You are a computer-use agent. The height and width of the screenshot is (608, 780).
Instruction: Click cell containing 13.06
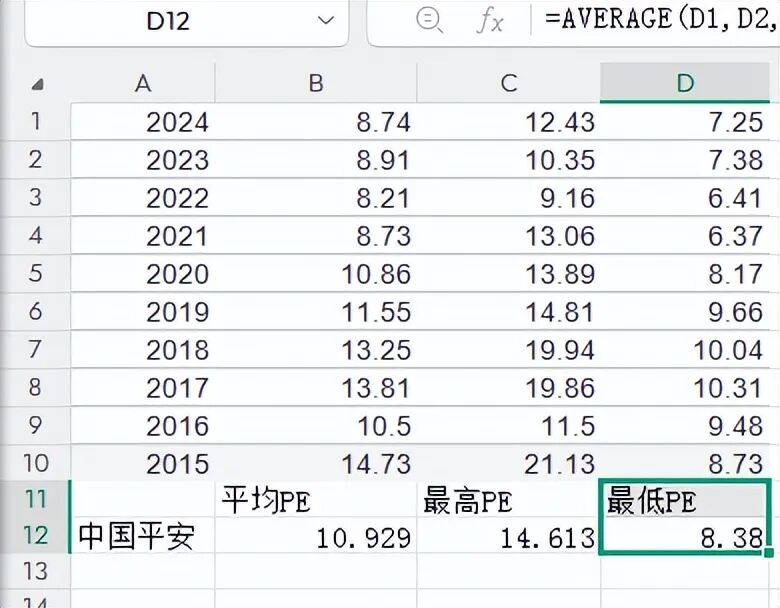point(508,235)
